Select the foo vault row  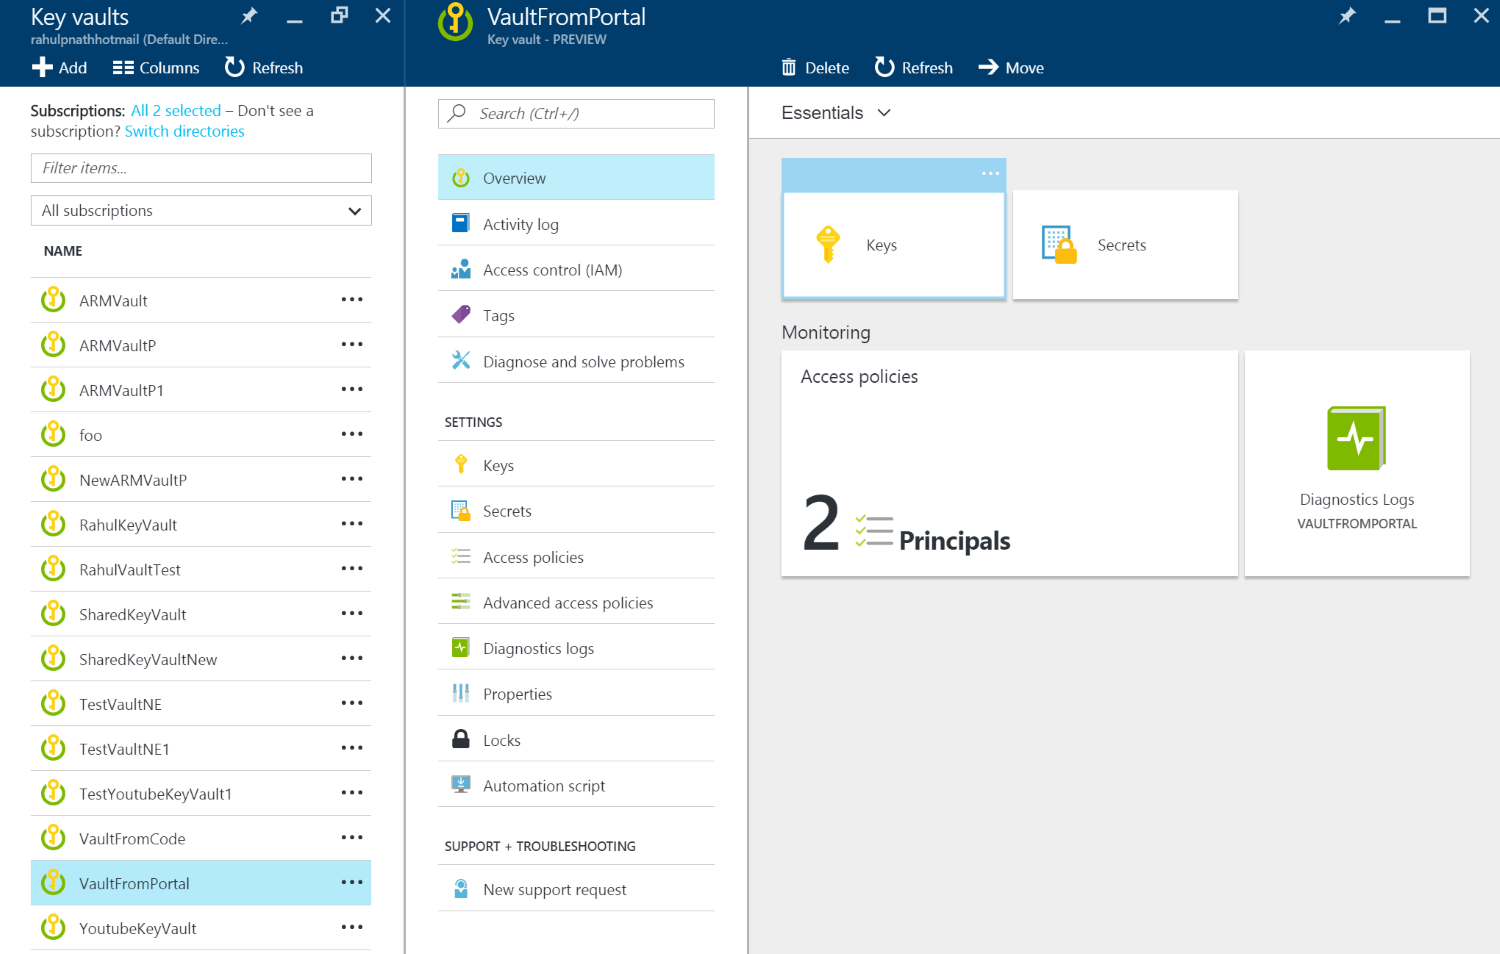tap(201, 435)
